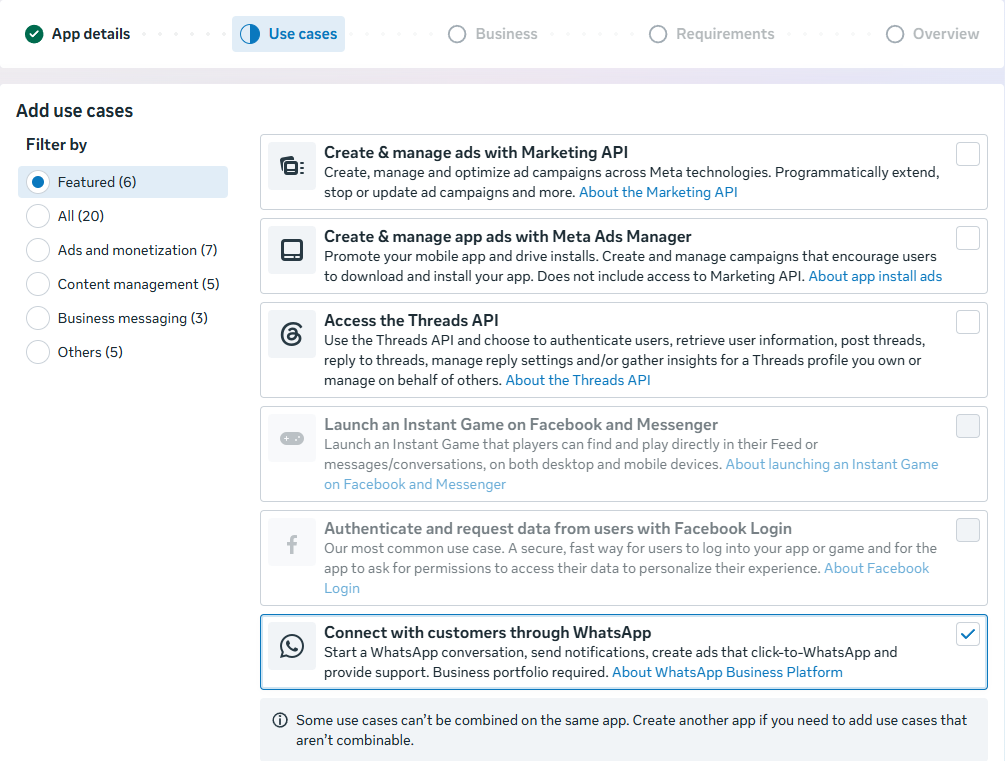1005x761 pixels.
Task: Open the About the Marketing API link
Action: click(x=658, y=192)
